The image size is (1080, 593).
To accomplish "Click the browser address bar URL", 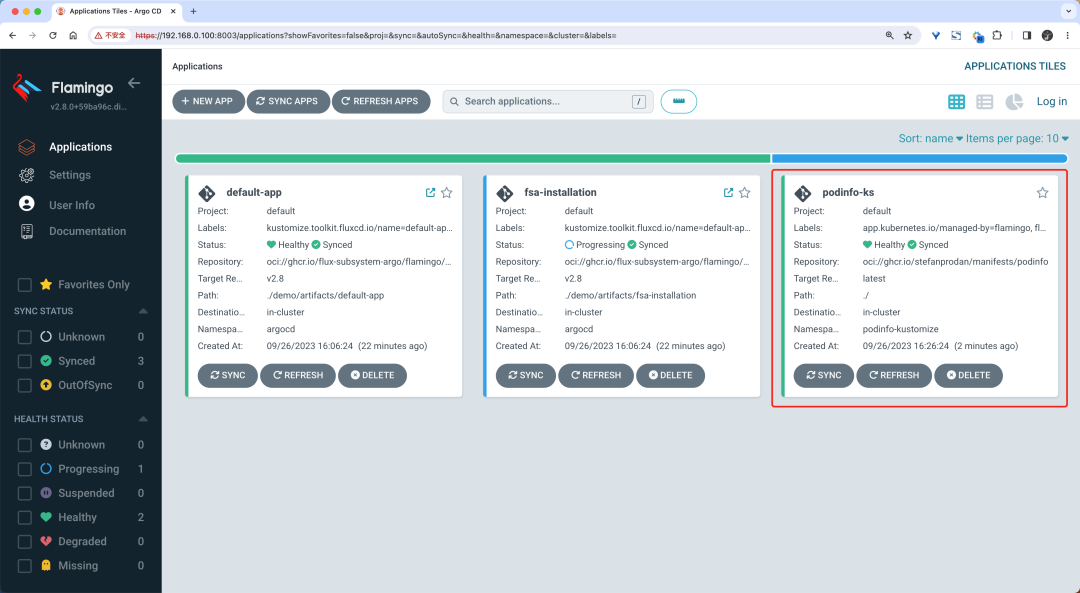I will (x=375, y=35).
